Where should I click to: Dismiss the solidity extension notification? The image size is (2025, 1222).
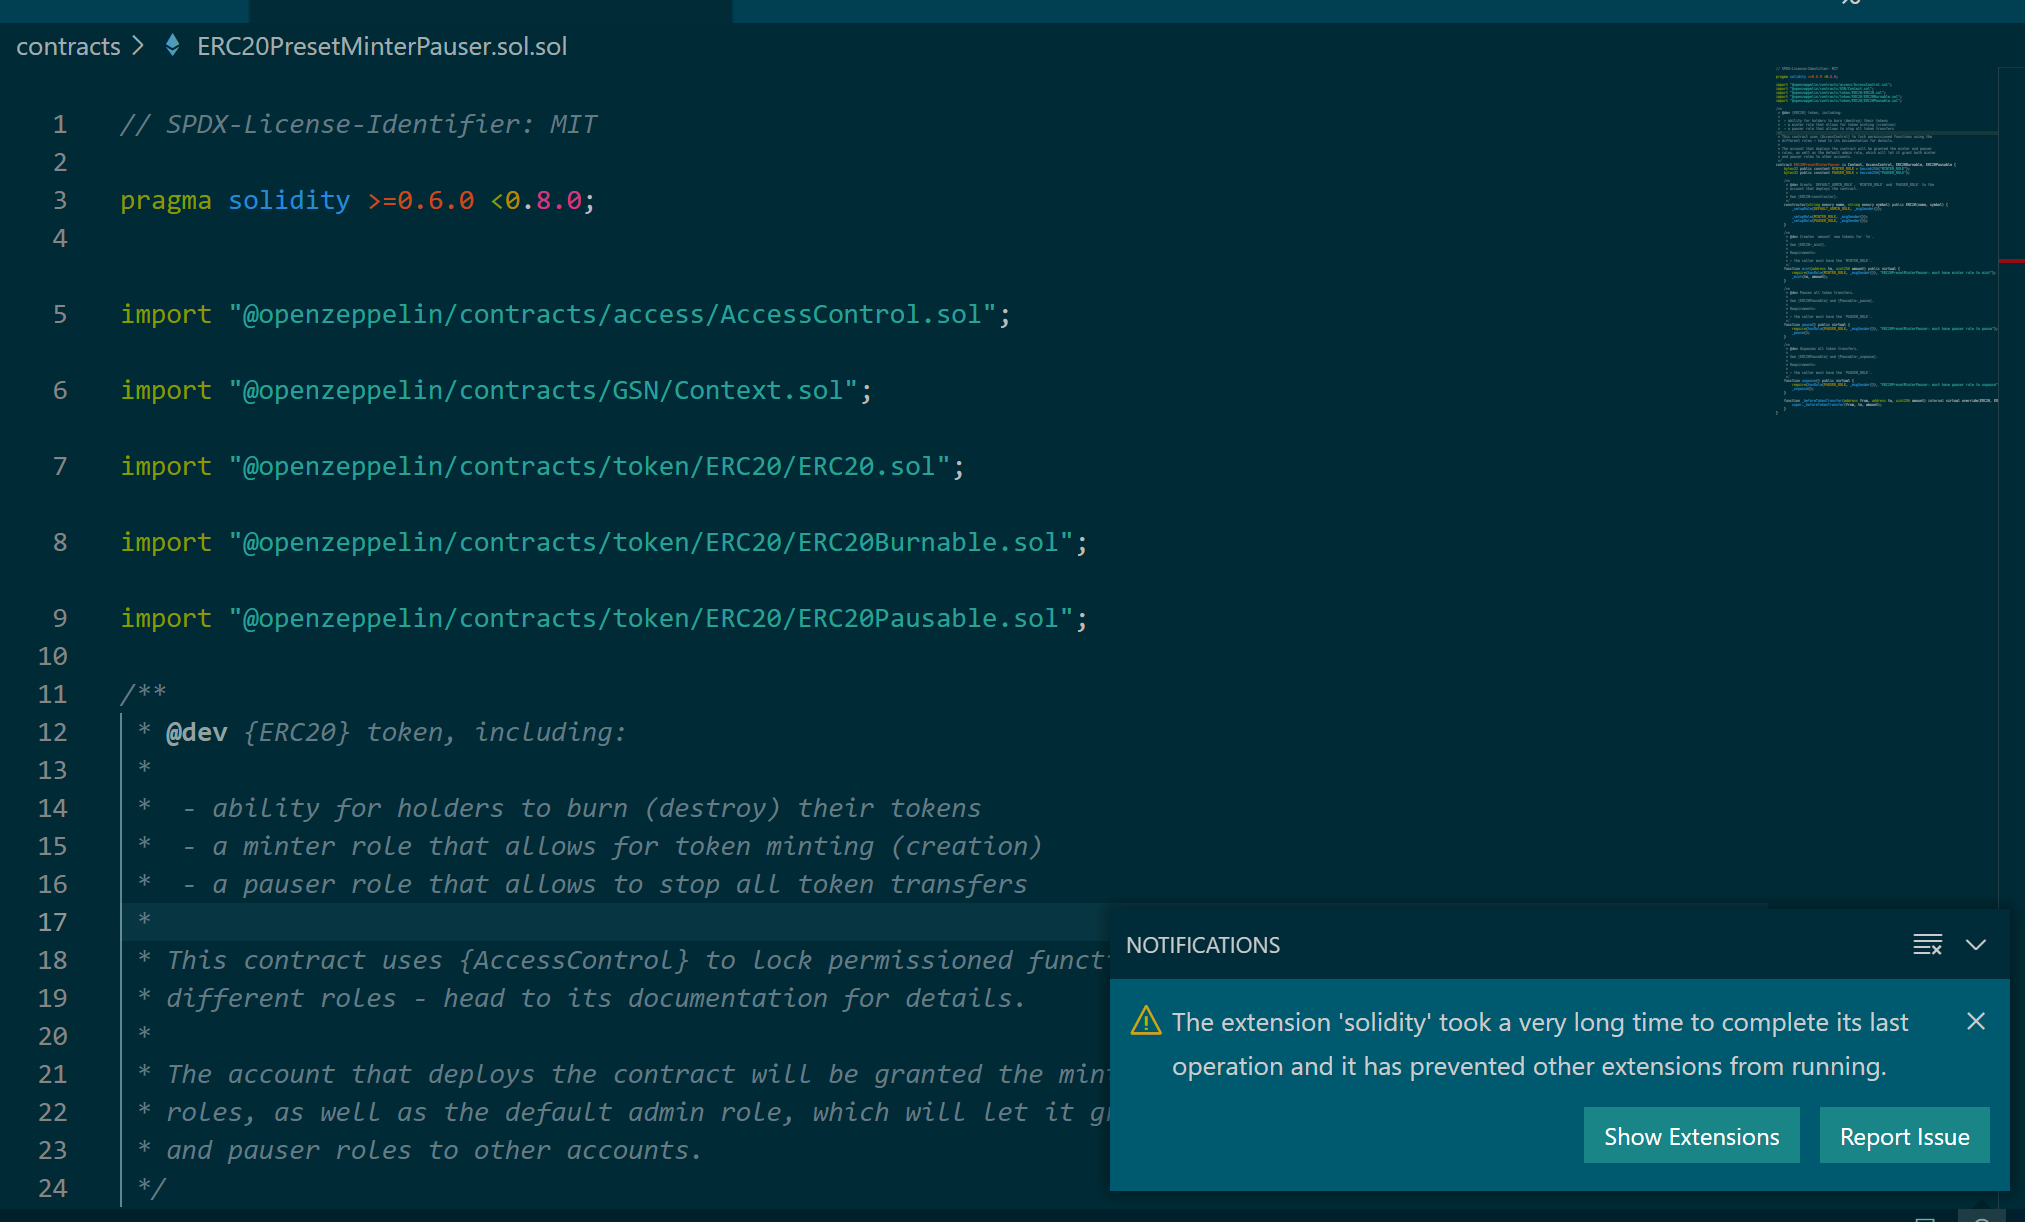point(1975,1021)
